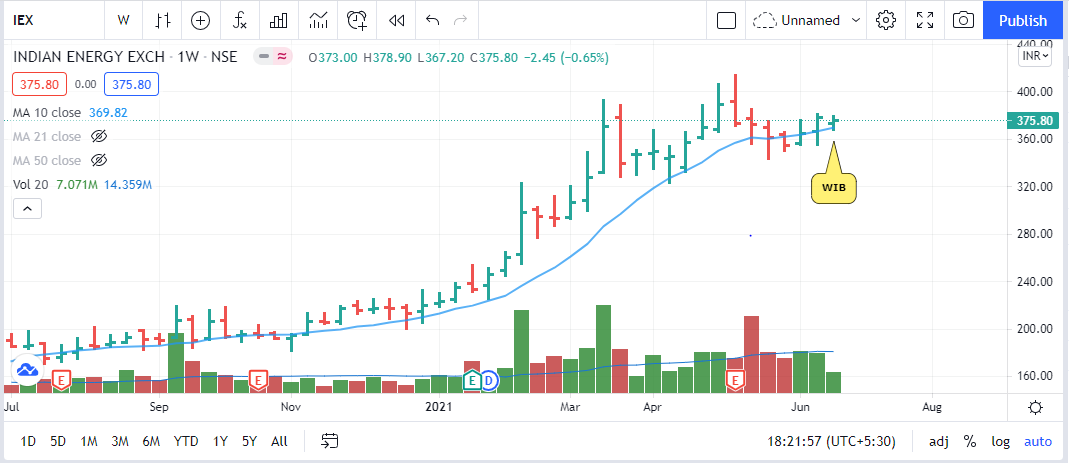Screen dimensions: 1069x463
Task: Create an alert with alarm clock icon
Action: click(357, 20)
